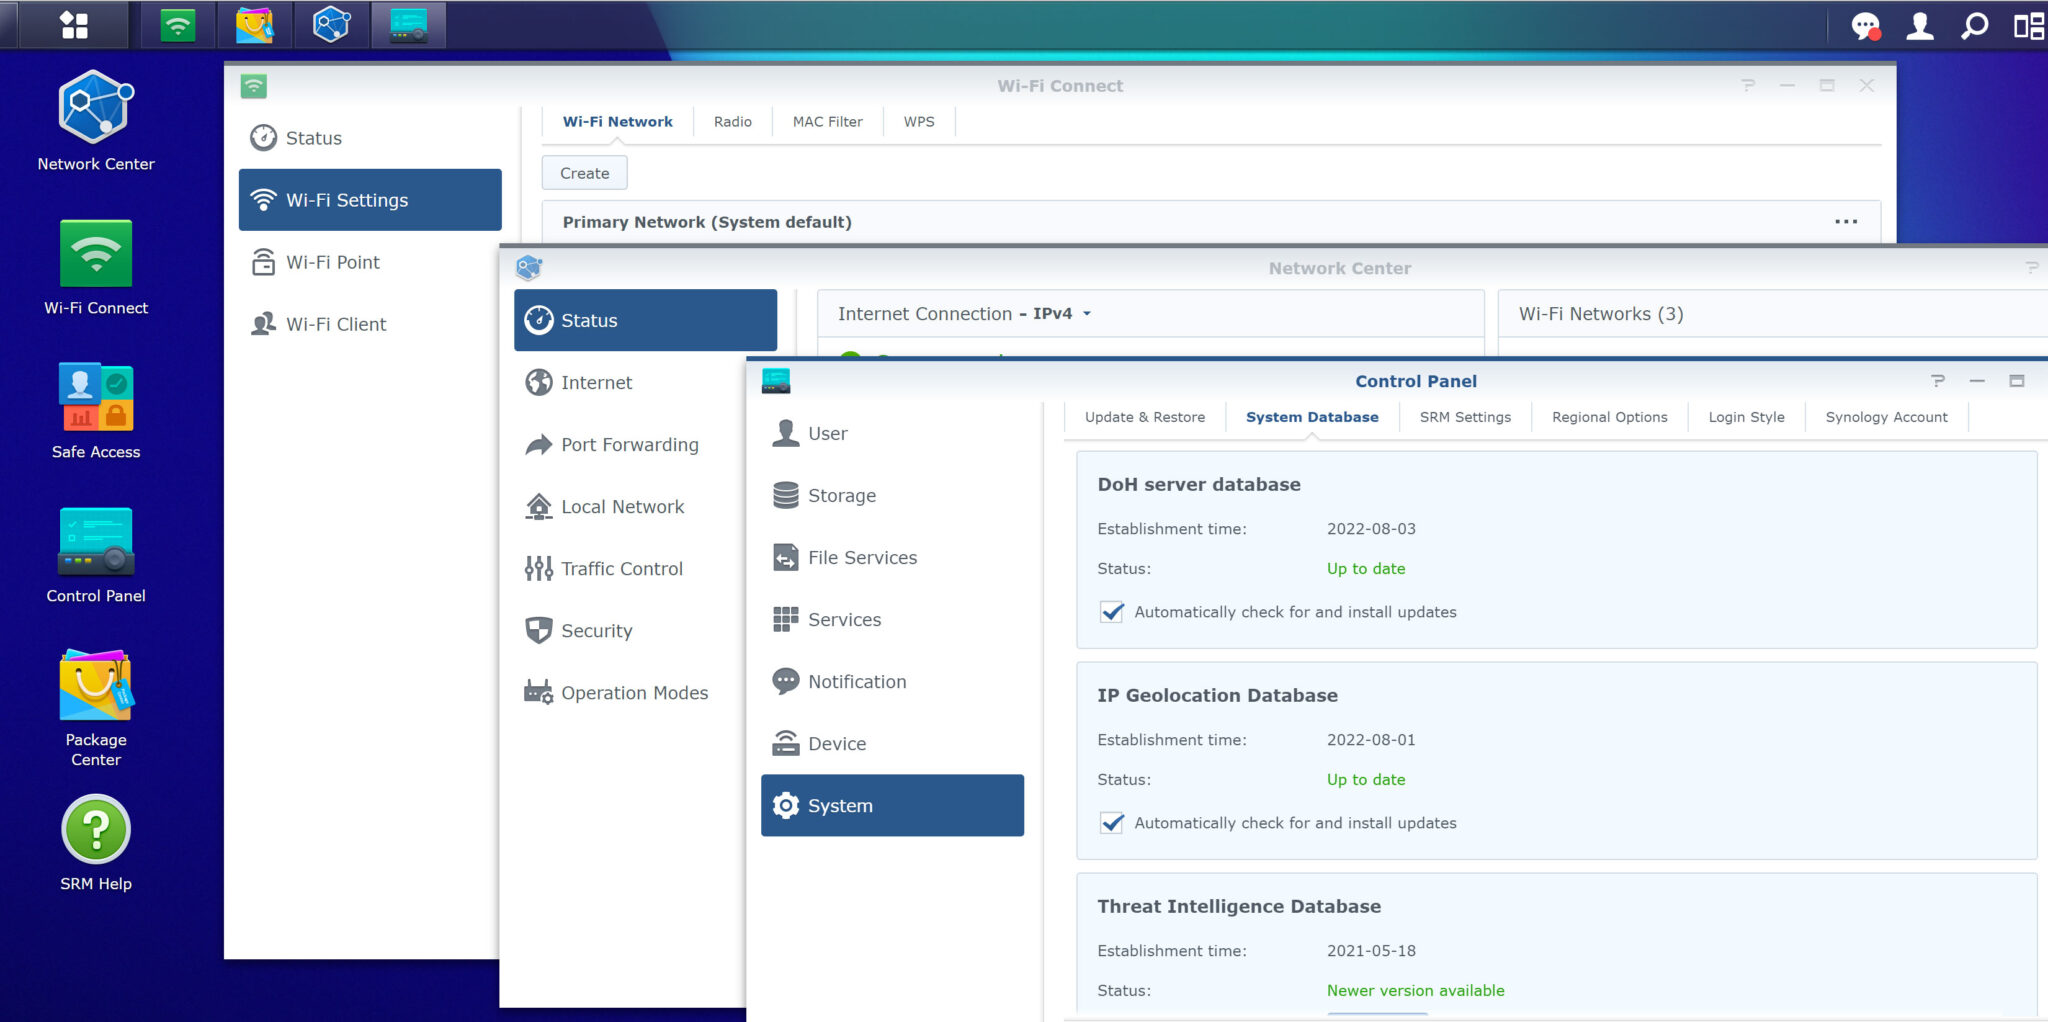Open Control Panel desktop shortcut
Viewport: 2048px width, 1022px height.
pos(96,555)
